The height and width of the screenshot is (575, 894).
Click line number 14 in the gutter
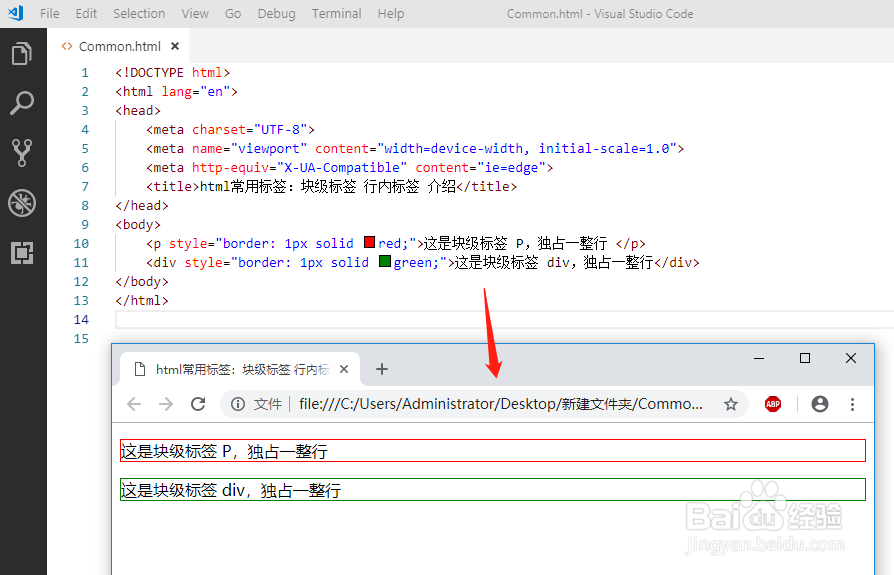click(81, 320)
